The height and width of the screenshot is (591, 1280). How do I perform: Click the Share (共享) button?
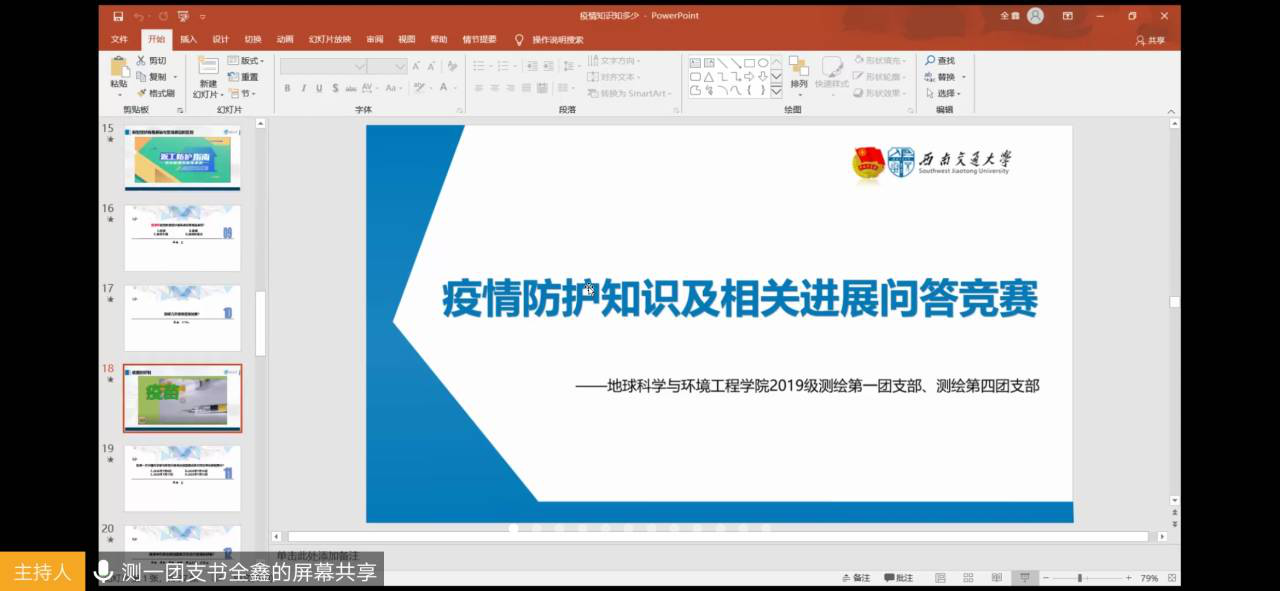click(x=1150, y=40)
